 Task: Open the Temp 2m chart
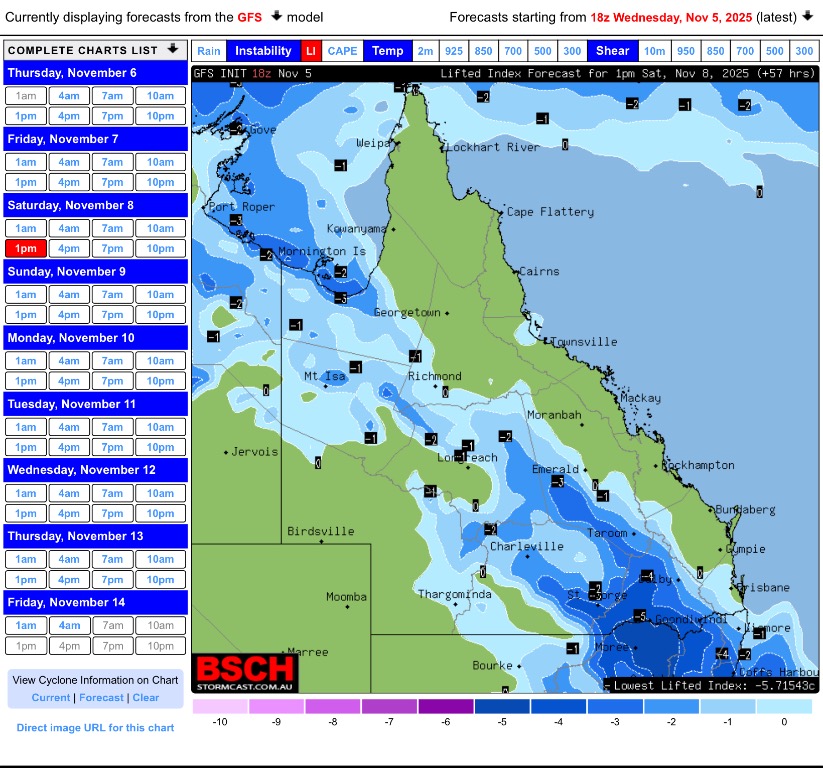426,51
